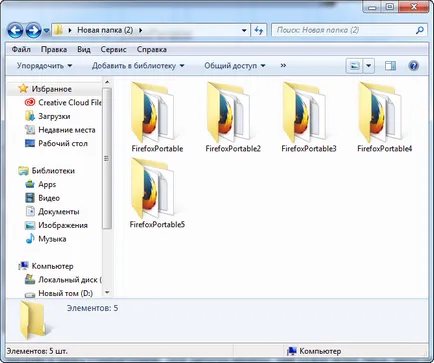434x363 pixels.
Task: Open the Музыка library
Action: point(52,239)
